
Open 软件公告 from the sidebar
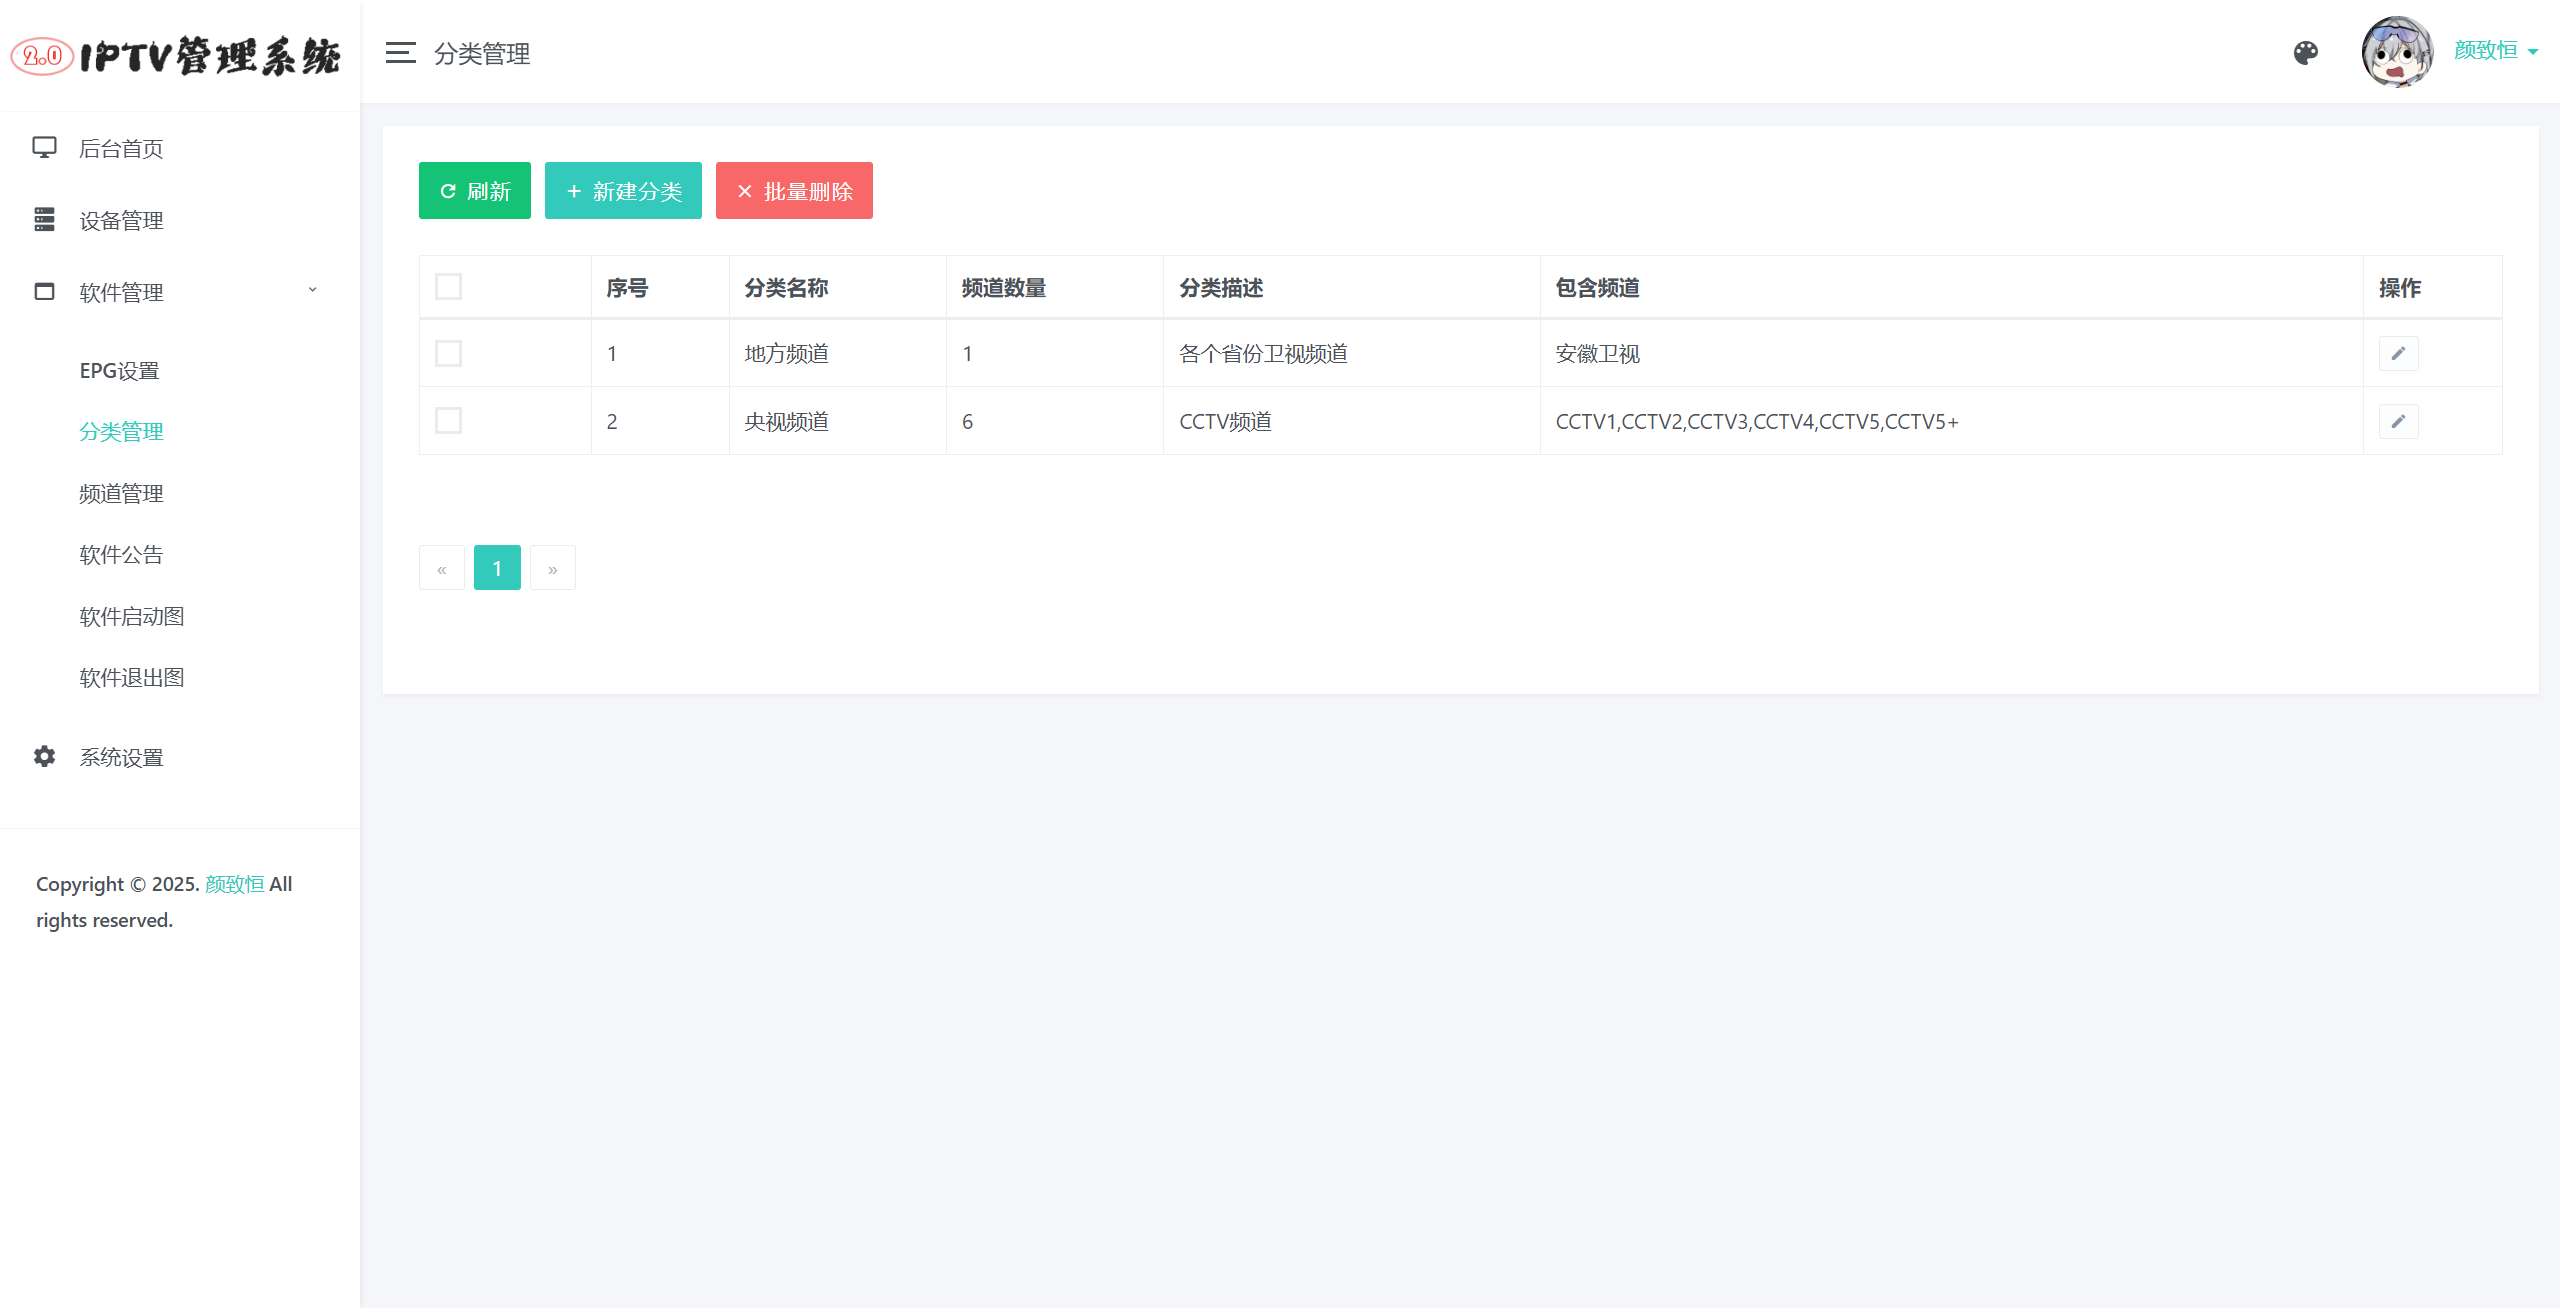[x=120, y=554]
